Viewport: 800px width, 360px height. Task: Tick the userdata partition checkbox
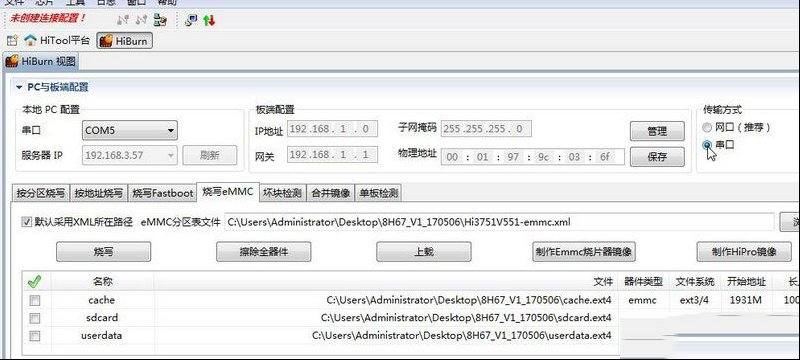[x=34, y=336]
